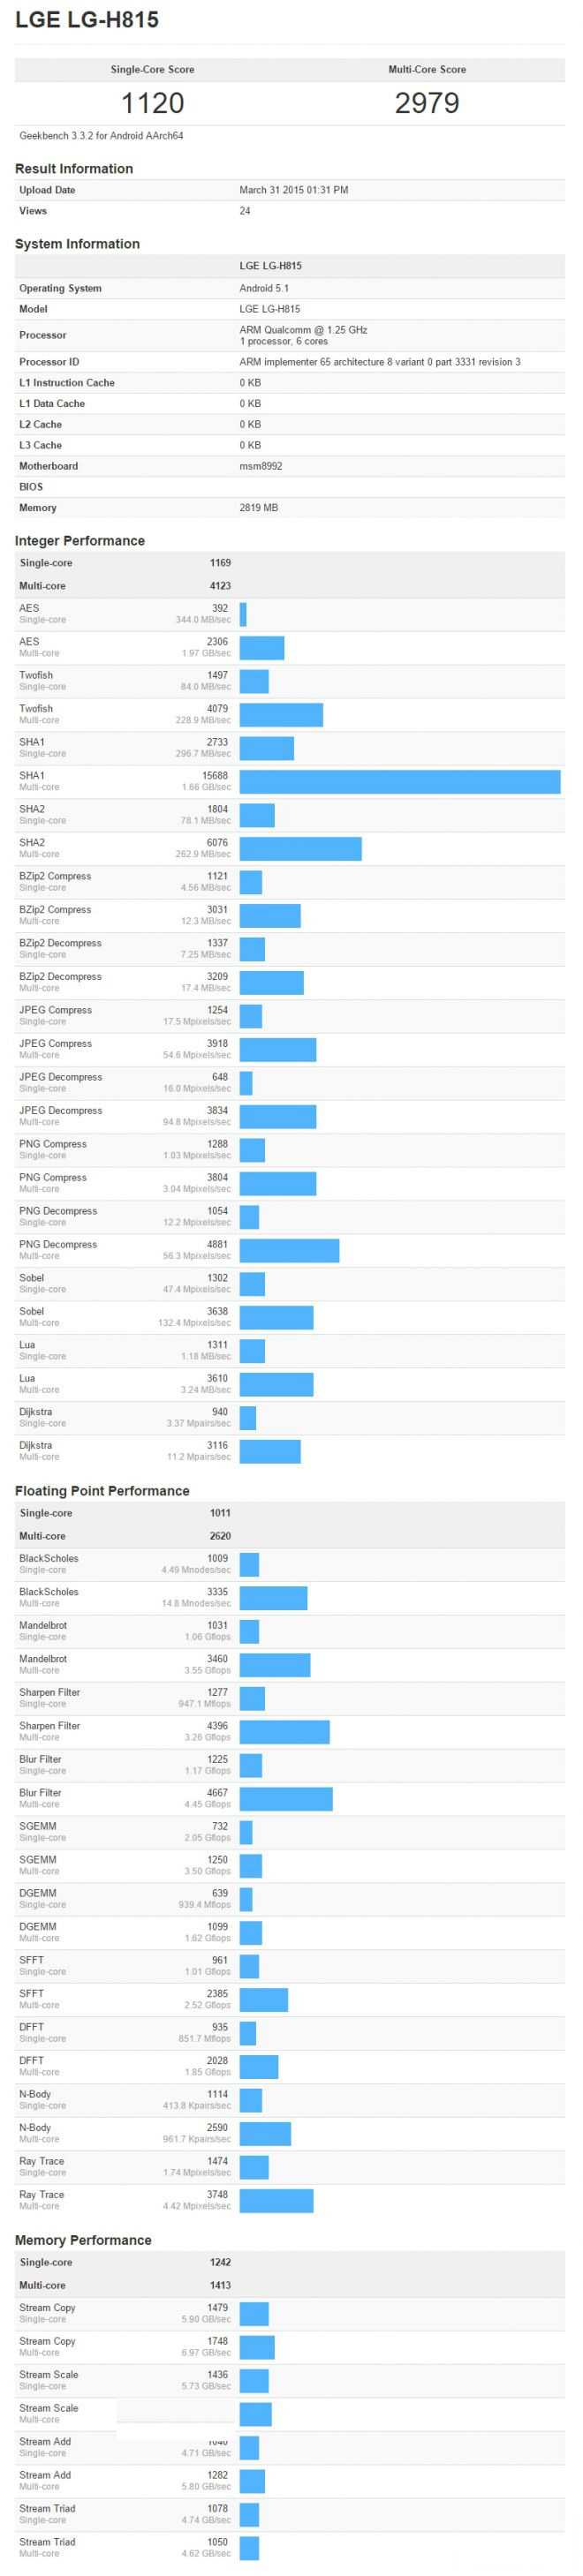This screenshot has width=583, height=2576.
Task: Click the Memory Performance heading
Action: [x=83, y=2241]
